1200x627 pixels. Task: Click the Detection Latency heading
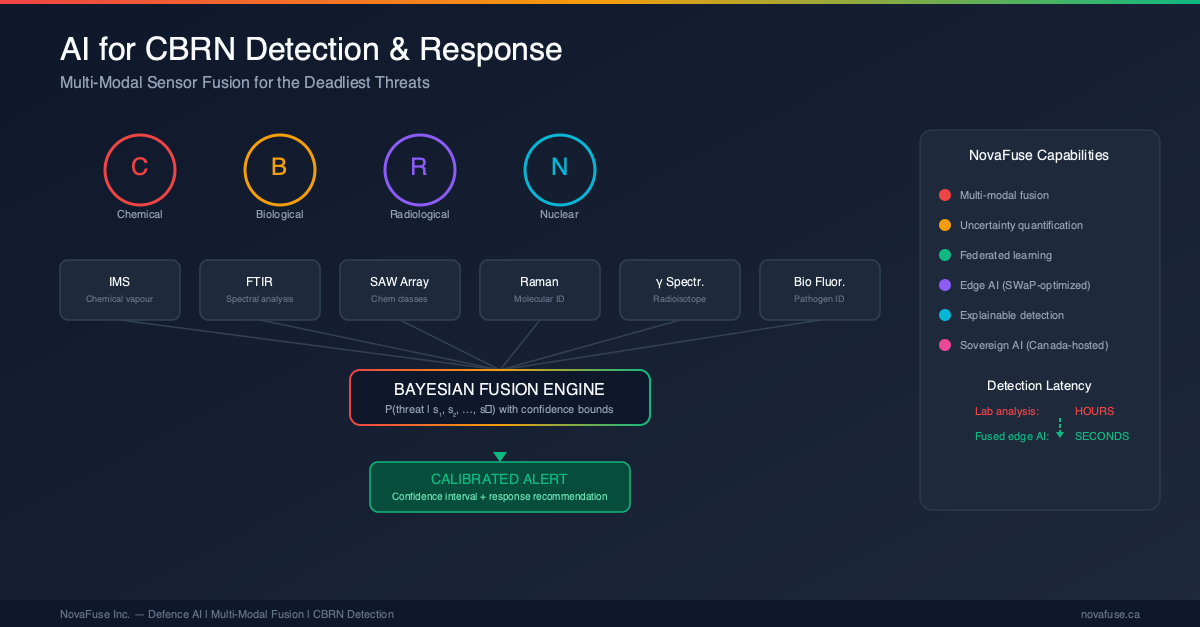pos(1039,385)
